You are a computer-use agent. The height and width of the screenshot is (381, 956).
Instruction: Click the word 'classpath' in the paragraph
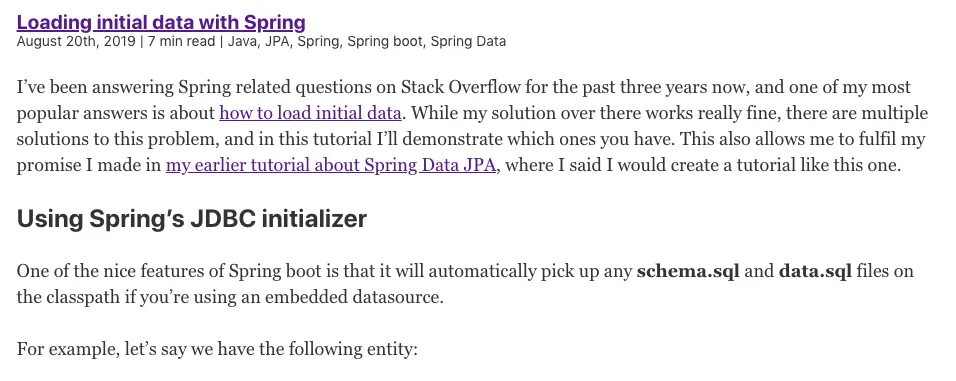coord(79,297)
